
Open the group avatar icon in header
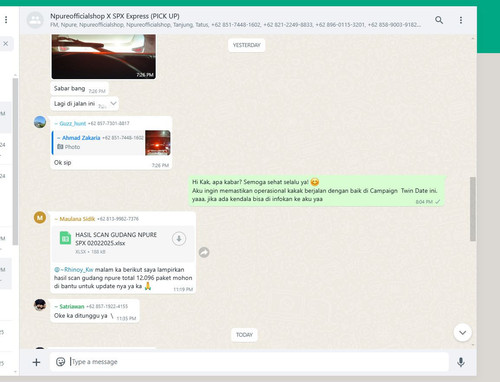35,20
